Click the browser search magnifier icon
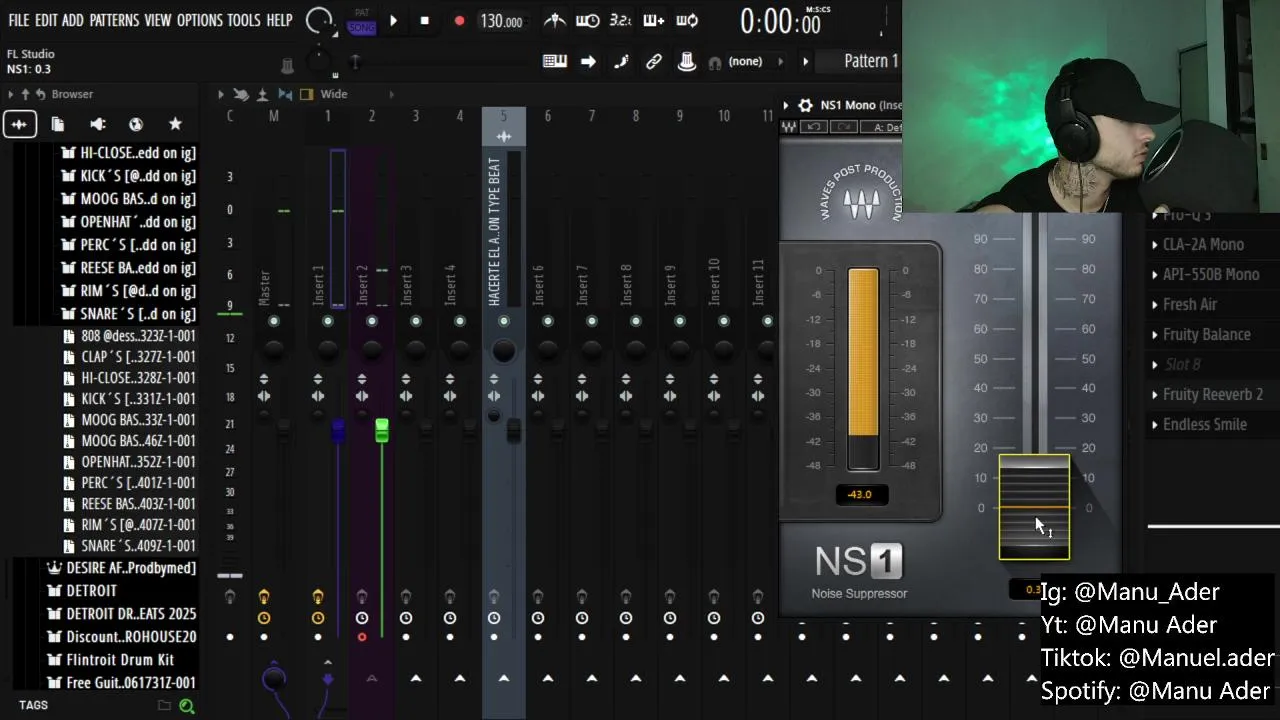This screenshot has width=1280, height=720. [186, 706]
